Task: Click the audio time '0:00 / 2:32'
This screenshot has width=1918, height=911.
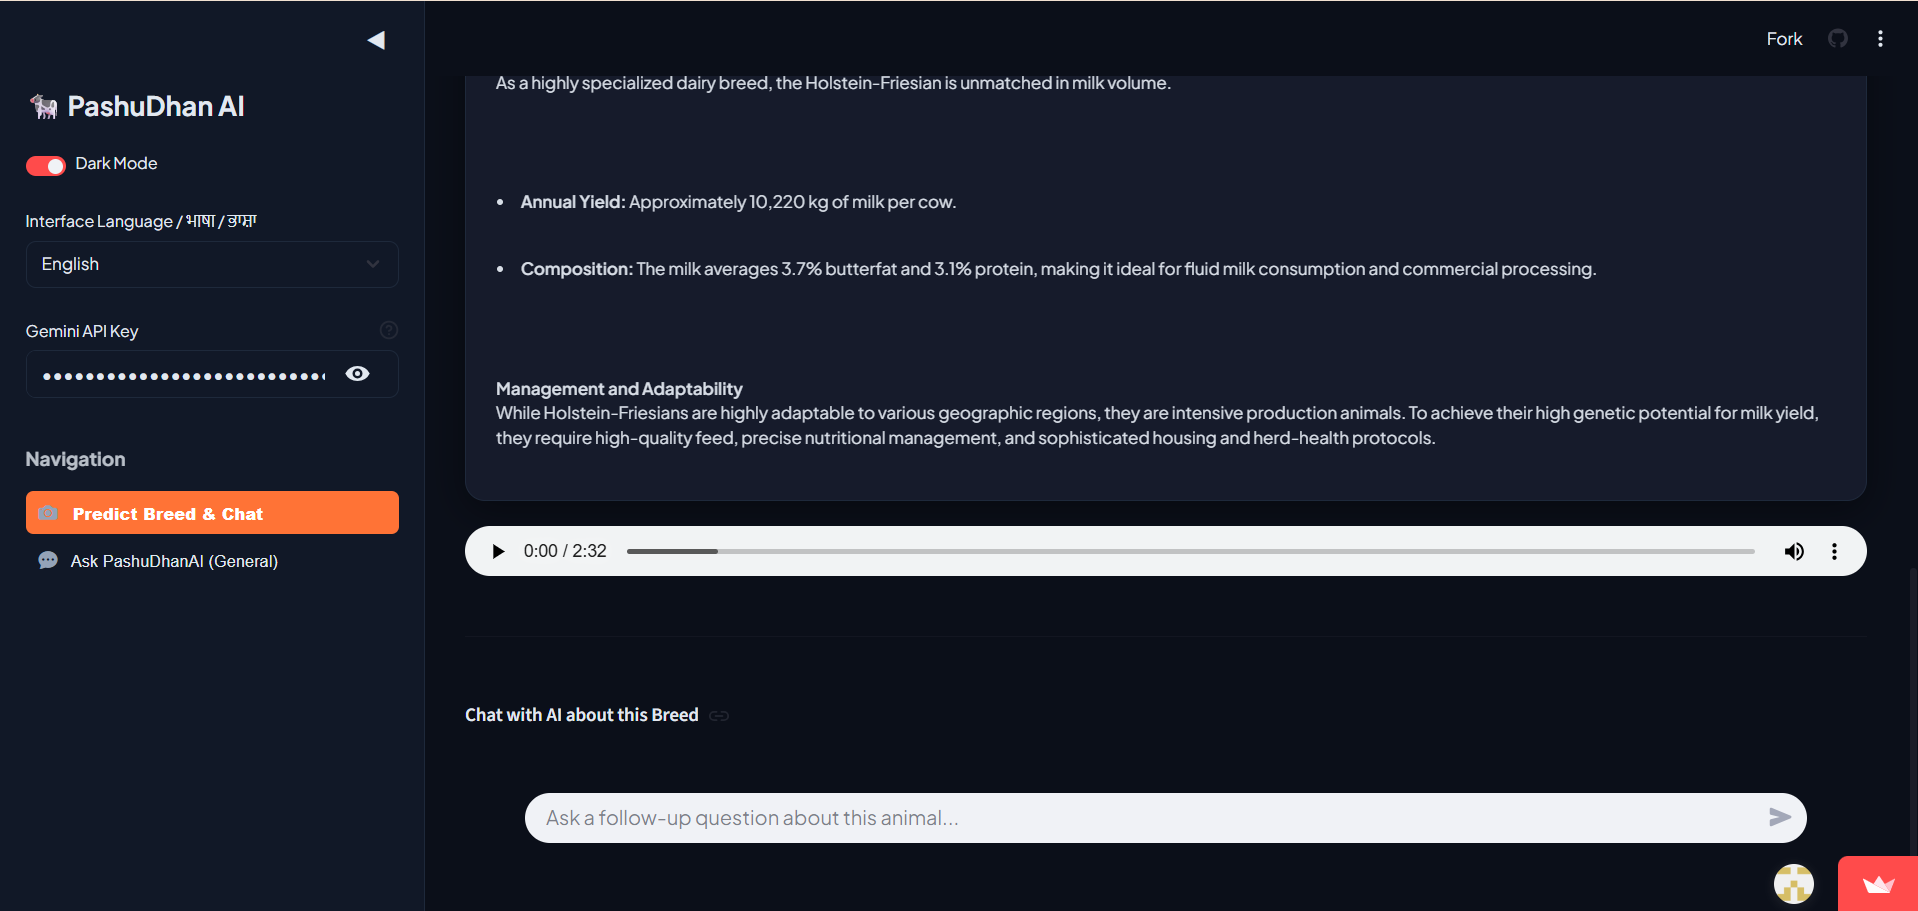Action: [565, 551]
